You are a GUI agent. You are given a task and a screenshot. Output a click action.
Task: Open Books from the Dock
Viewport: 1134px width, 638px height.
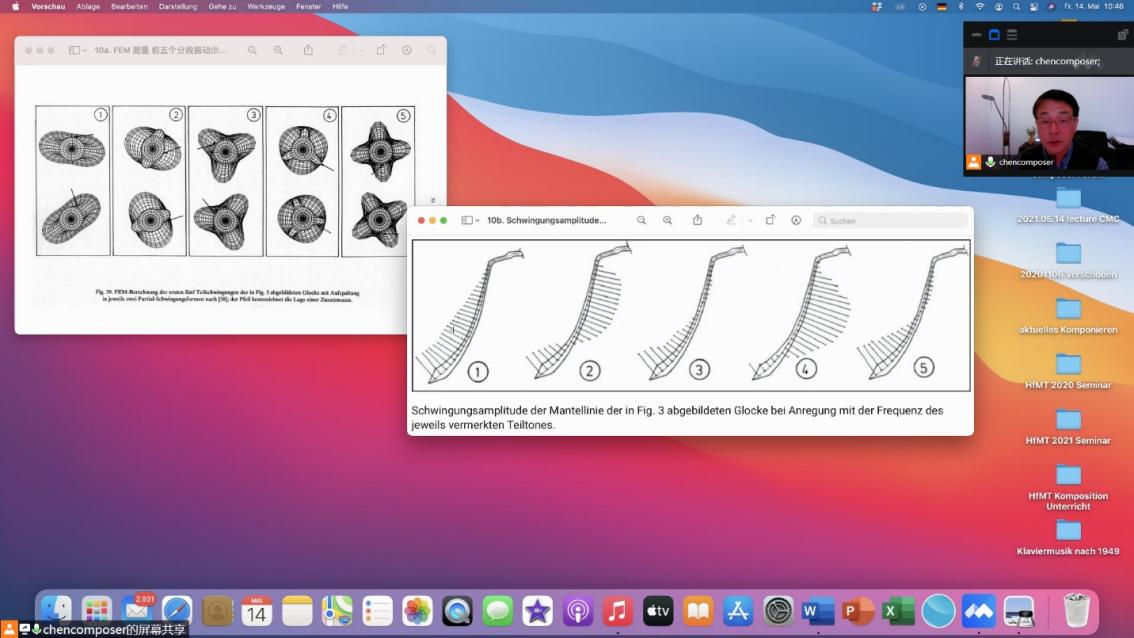698,612
